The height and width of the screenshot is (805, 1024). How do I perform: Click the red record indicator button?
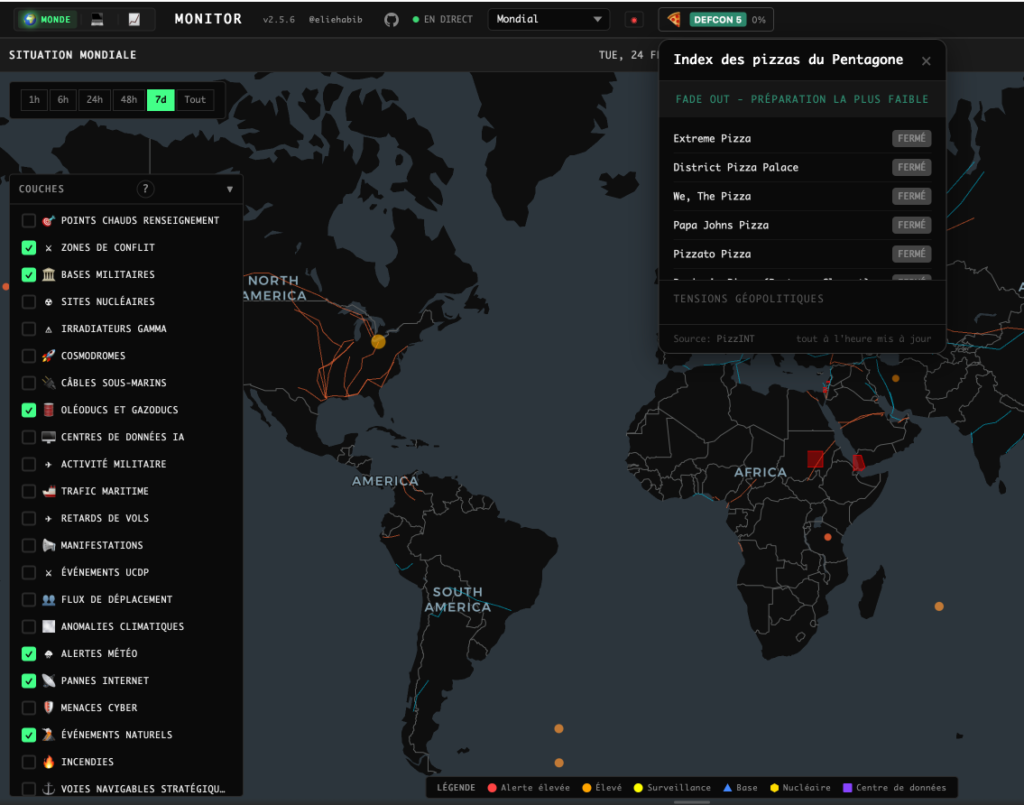coord(634,20)
